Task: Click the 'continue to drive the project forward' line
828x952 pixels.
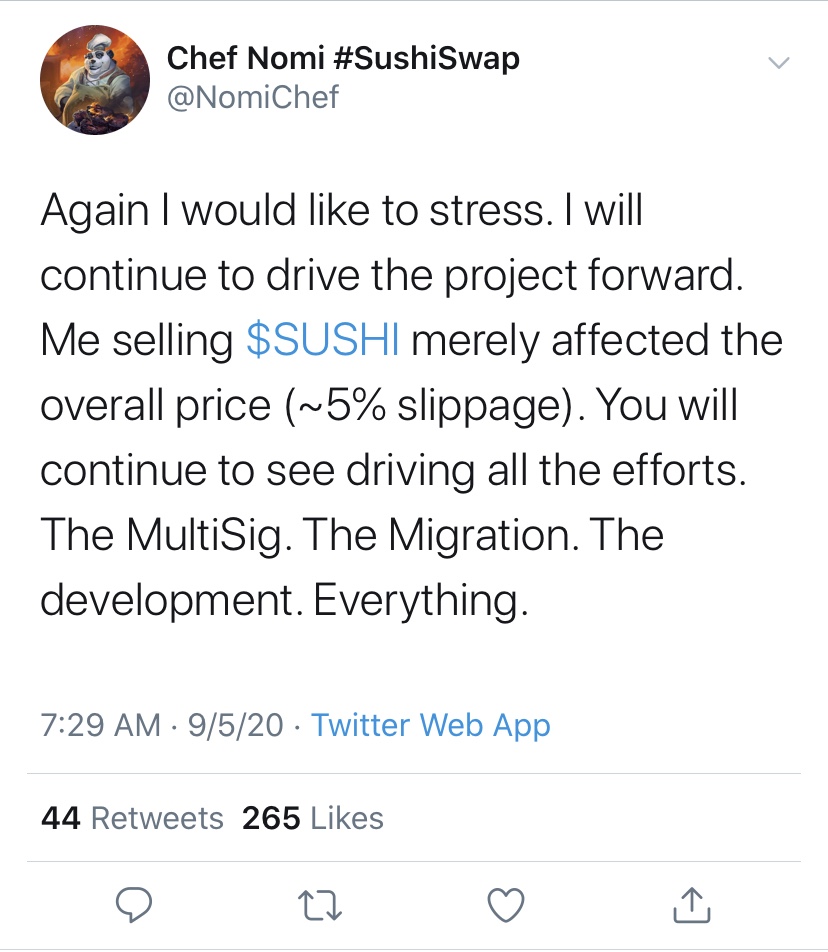Action: click(392, 276)
